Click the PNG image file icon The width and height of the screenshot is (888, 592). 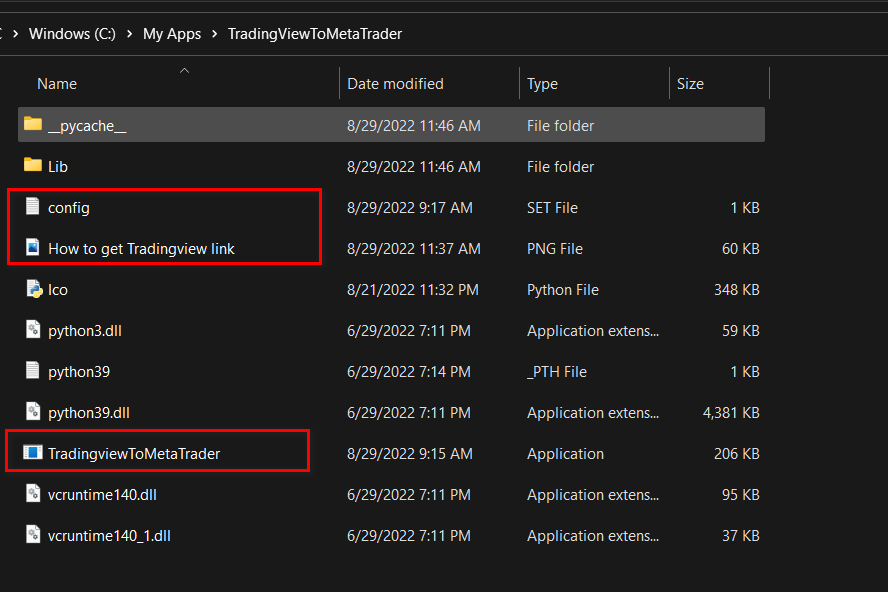(33, 248)
